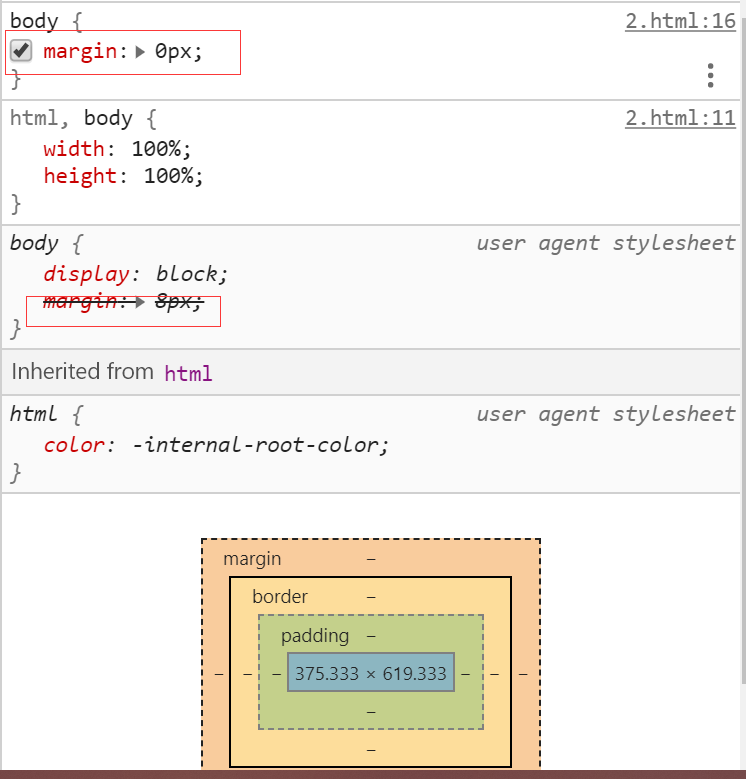Click user agent stylesheet label of body rule
The width and height of the screenshot is (746, 779).
[605, 243]
